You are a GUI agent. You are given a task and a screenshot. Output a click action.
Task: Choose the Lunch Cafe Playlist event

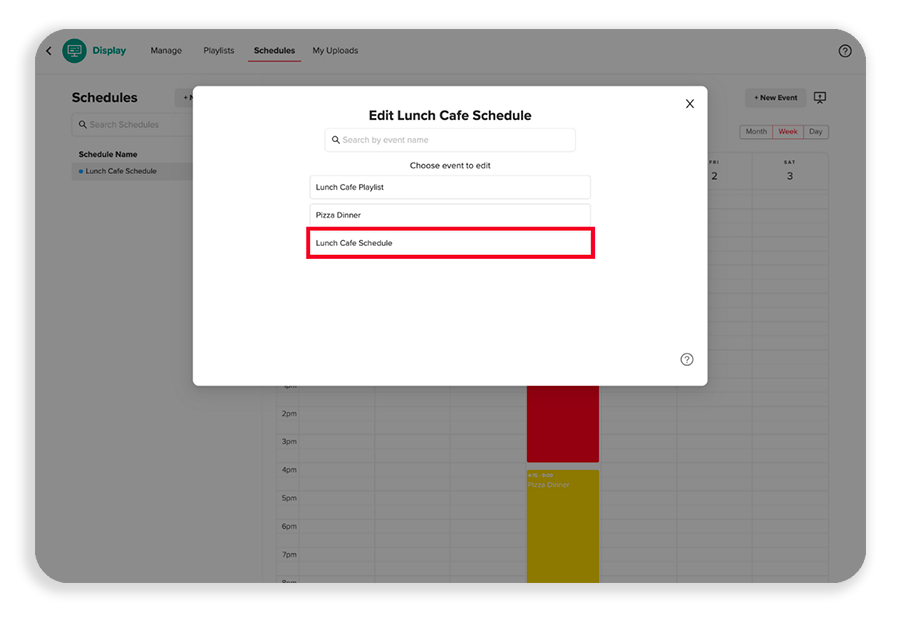click(x=450, y=187)
